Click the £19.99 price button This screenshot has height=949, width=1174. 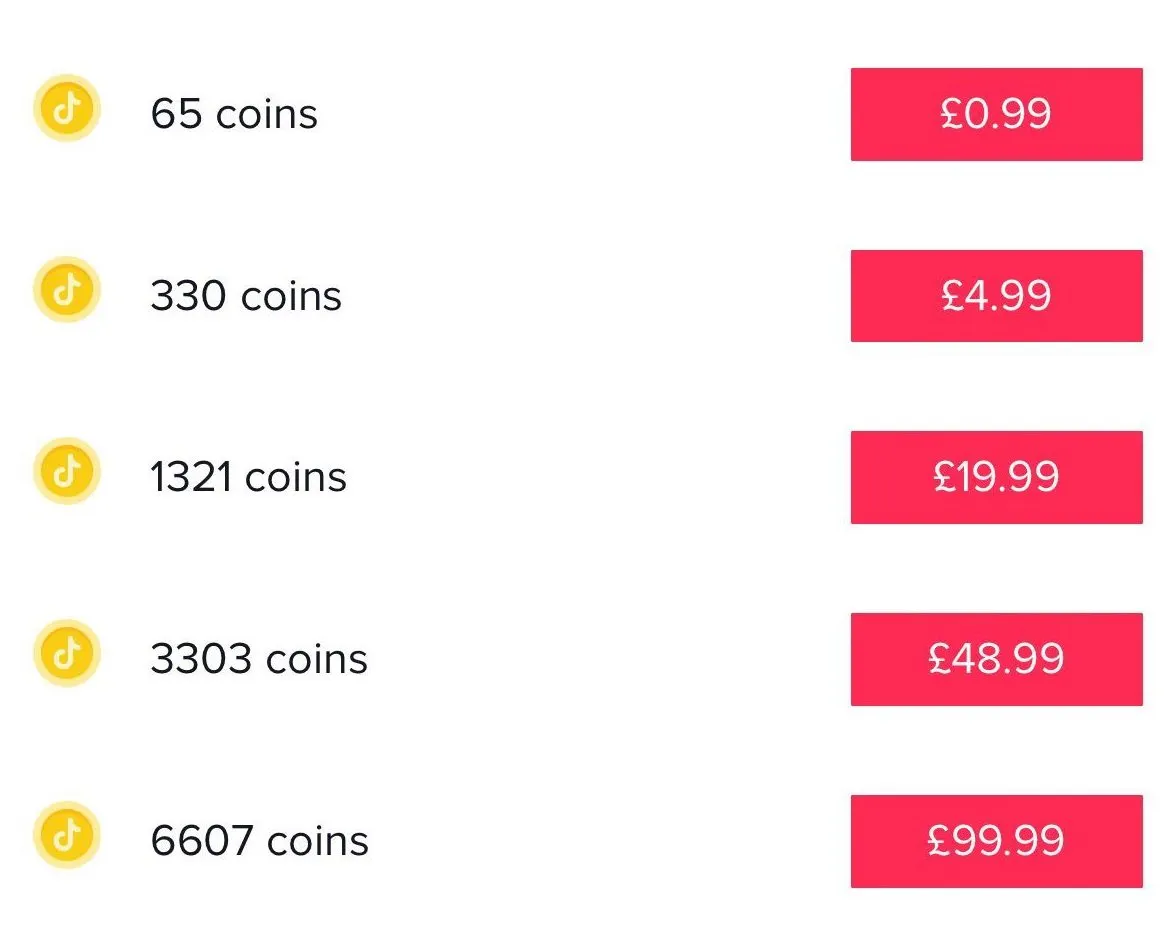[996, 477]
